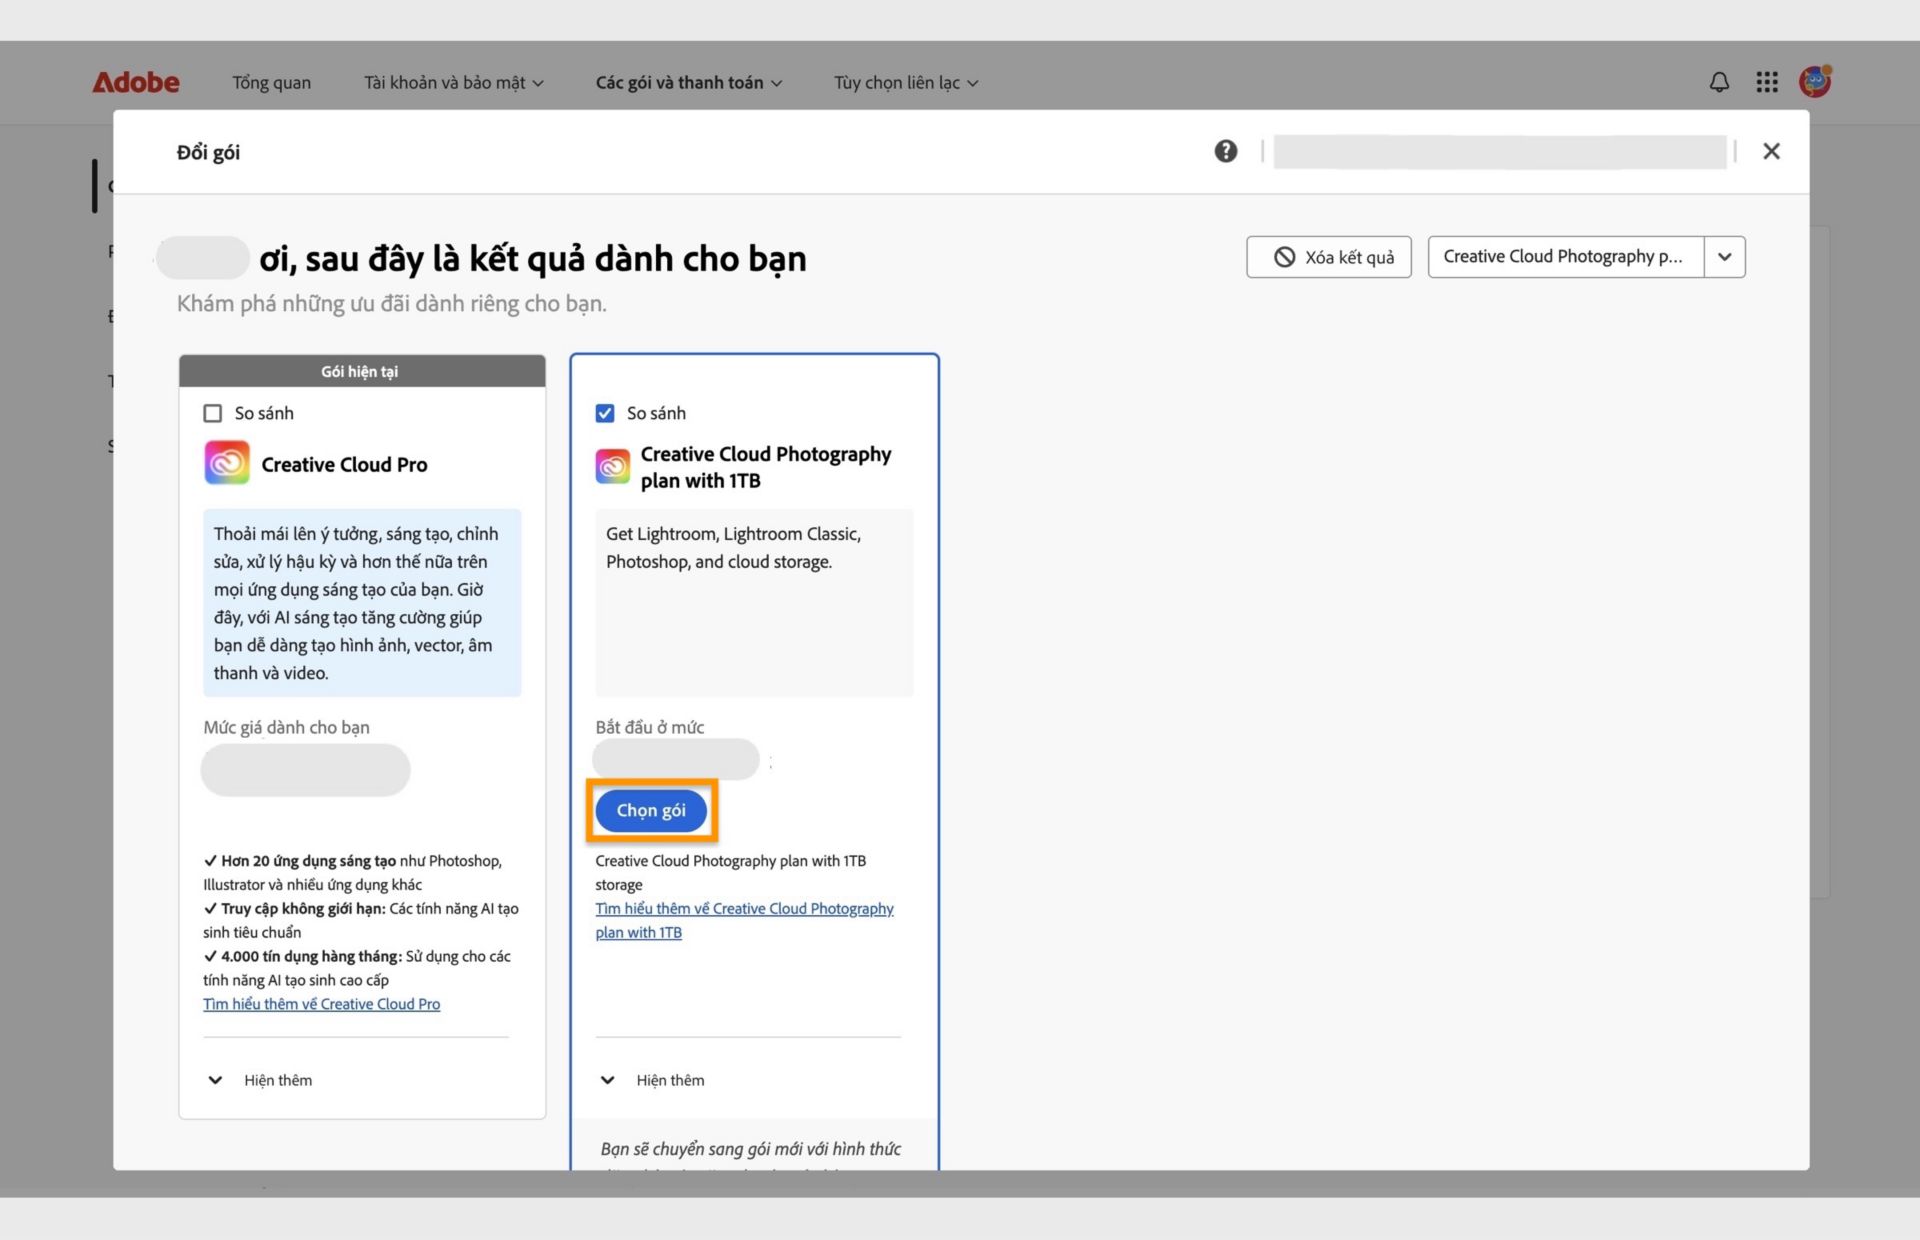1920x1240 pixels.
Task: Open the notifications bell
Action: tap(1719, 82)
